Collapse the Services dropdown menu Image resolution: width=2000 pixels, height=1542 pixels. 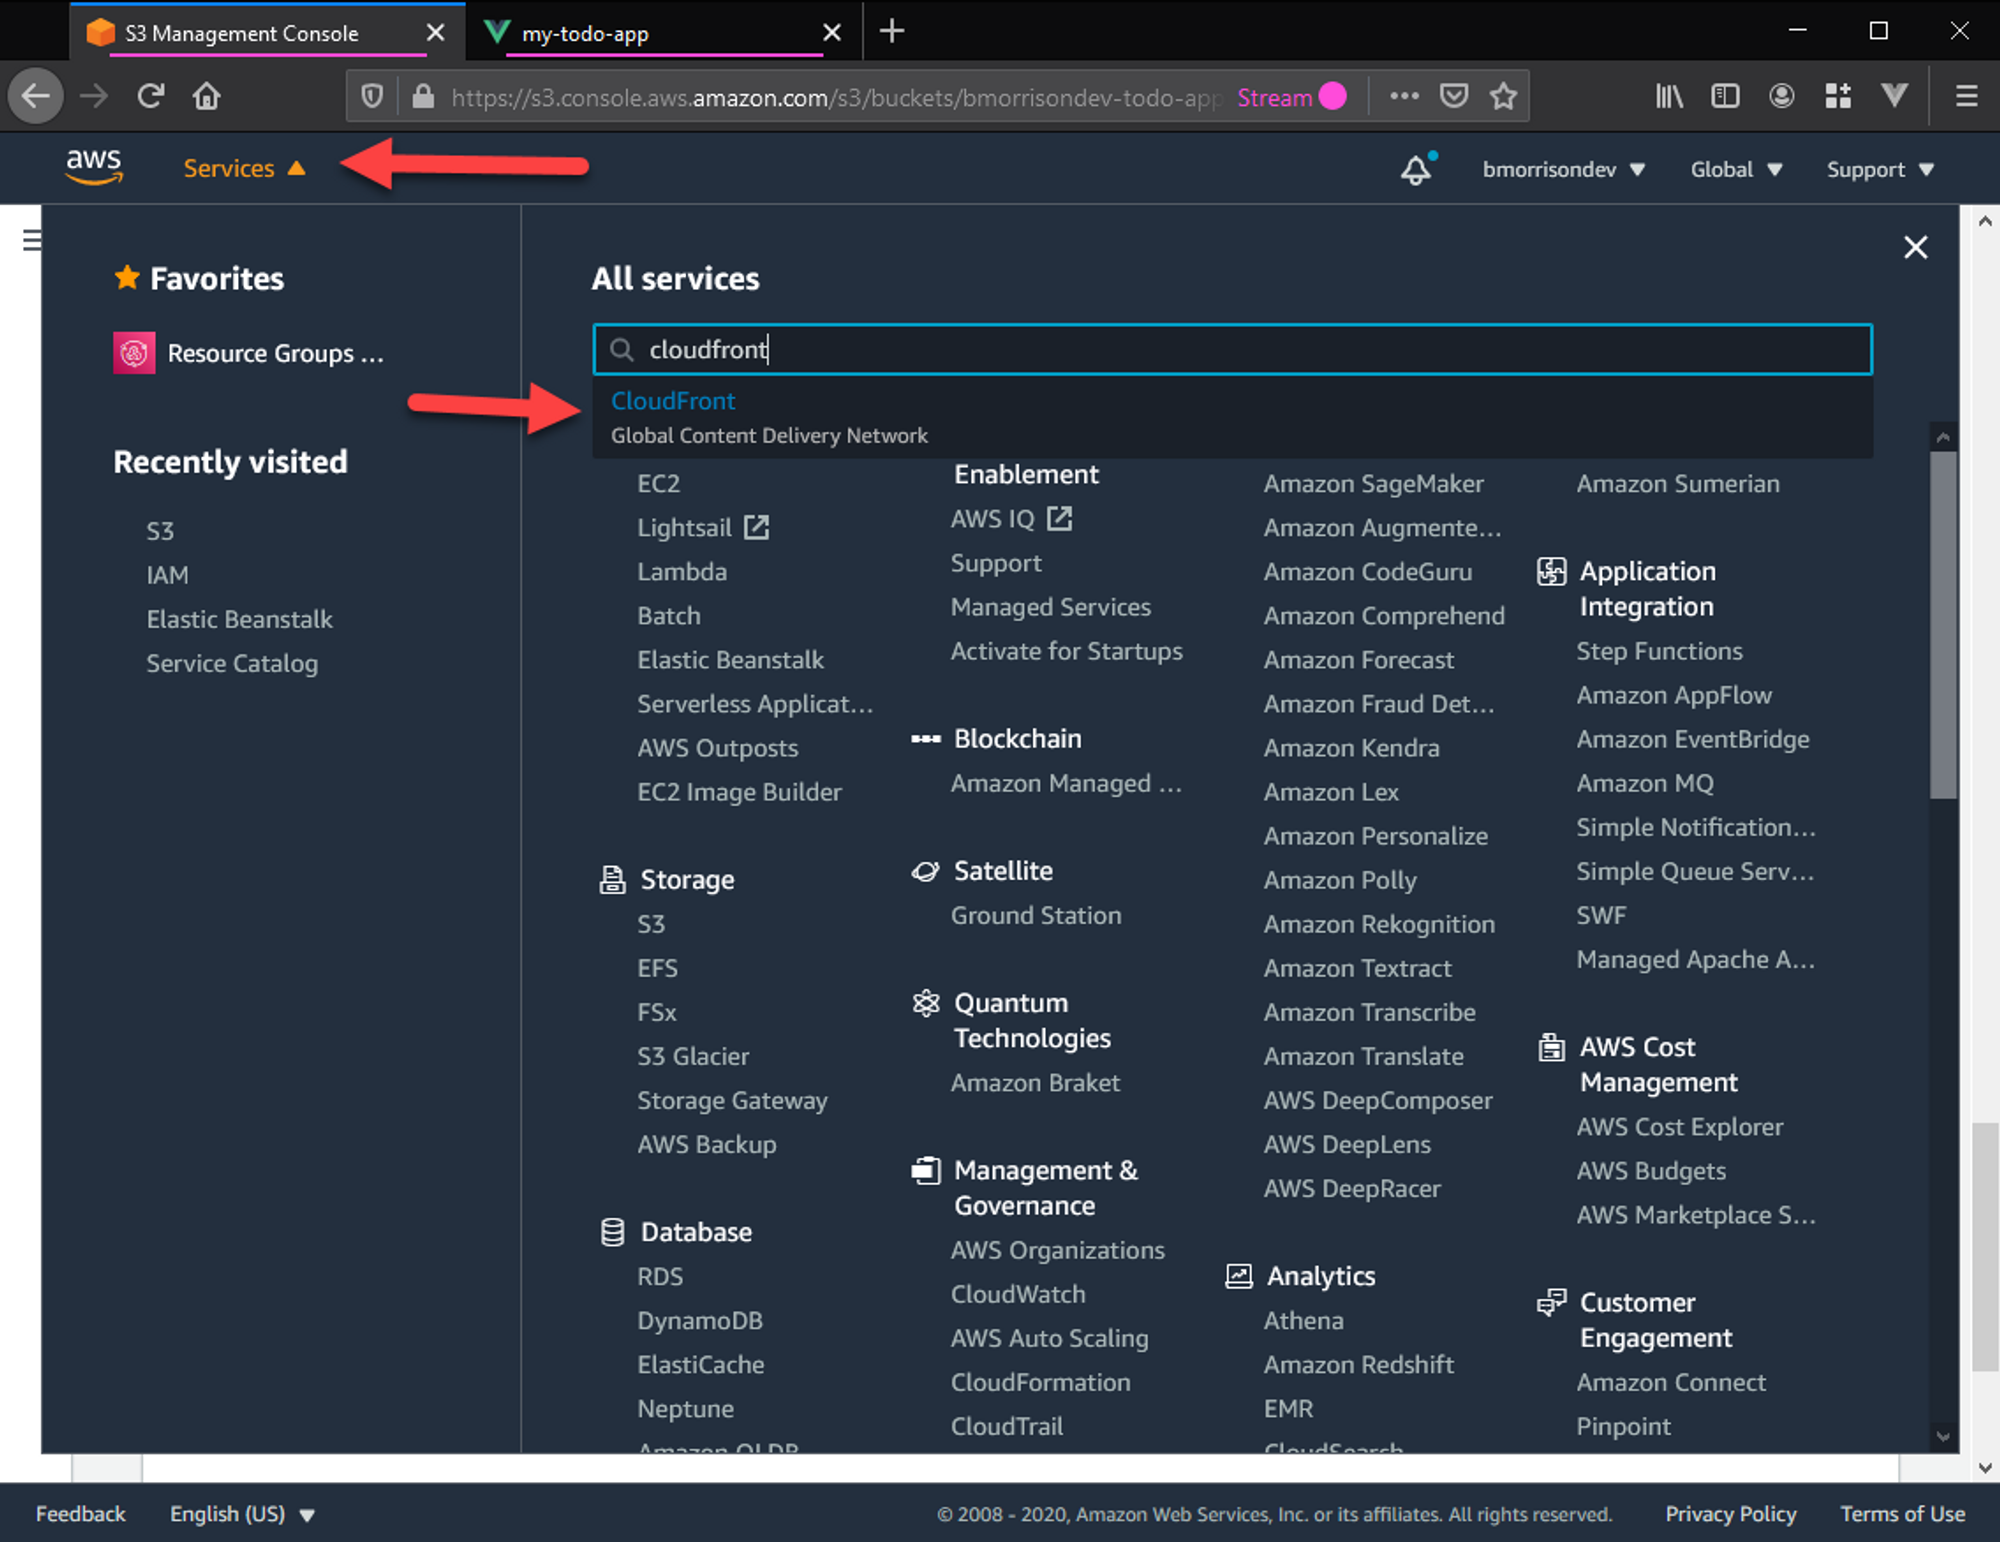[x=244, y=168]
